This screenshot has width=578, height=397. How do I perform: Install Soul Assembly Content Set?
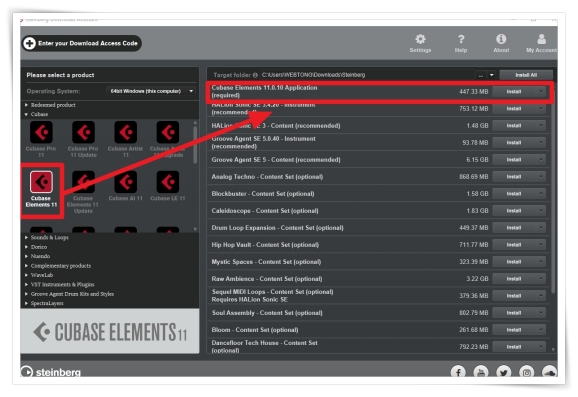pyautogui.click(x=514, y=313)
